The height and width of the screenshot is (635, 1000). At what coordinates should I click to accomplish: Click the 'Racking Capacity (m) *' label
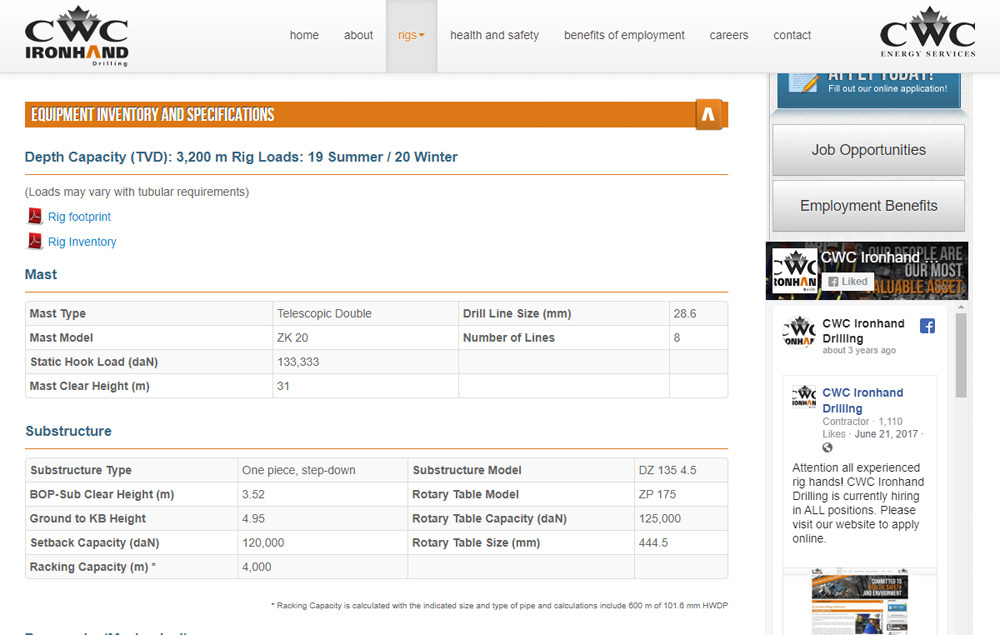pyautogui.click(x=92, y=567)
